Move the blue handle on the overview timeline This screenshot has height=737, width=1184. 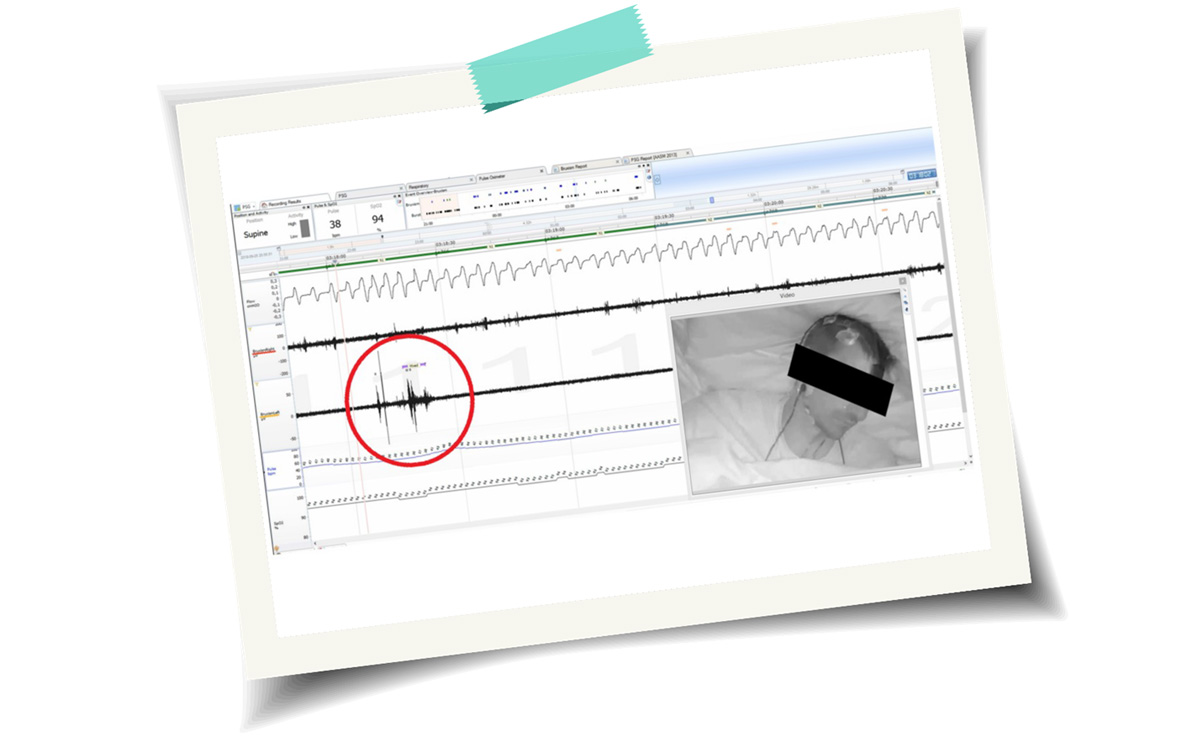712,200
